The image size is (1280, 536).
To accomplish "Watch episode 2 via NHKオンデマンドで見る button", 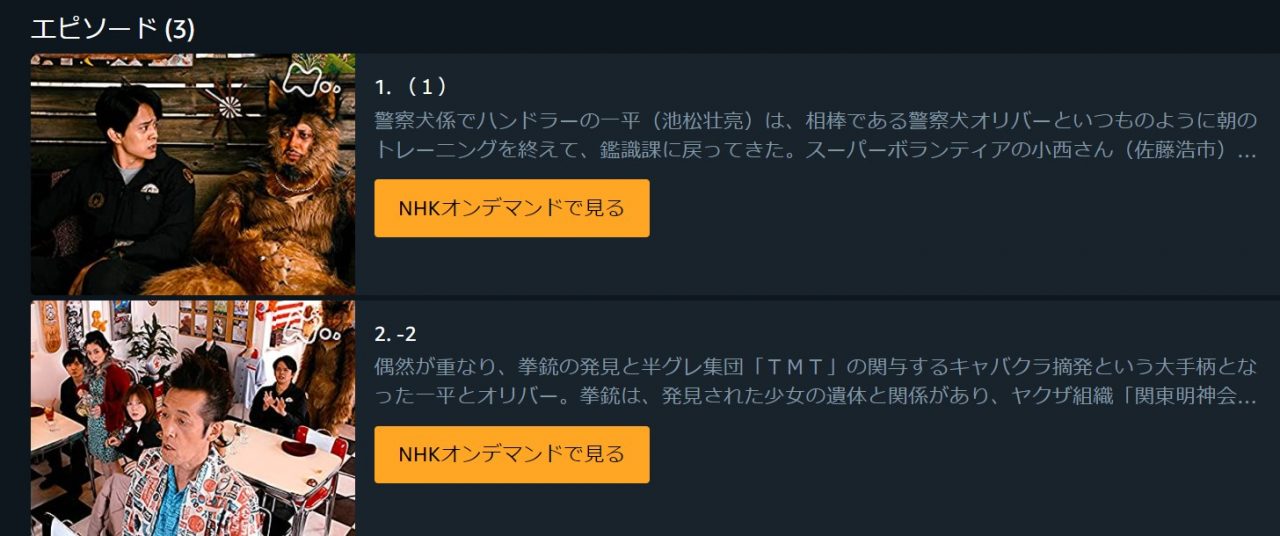I will coord(512,454).
